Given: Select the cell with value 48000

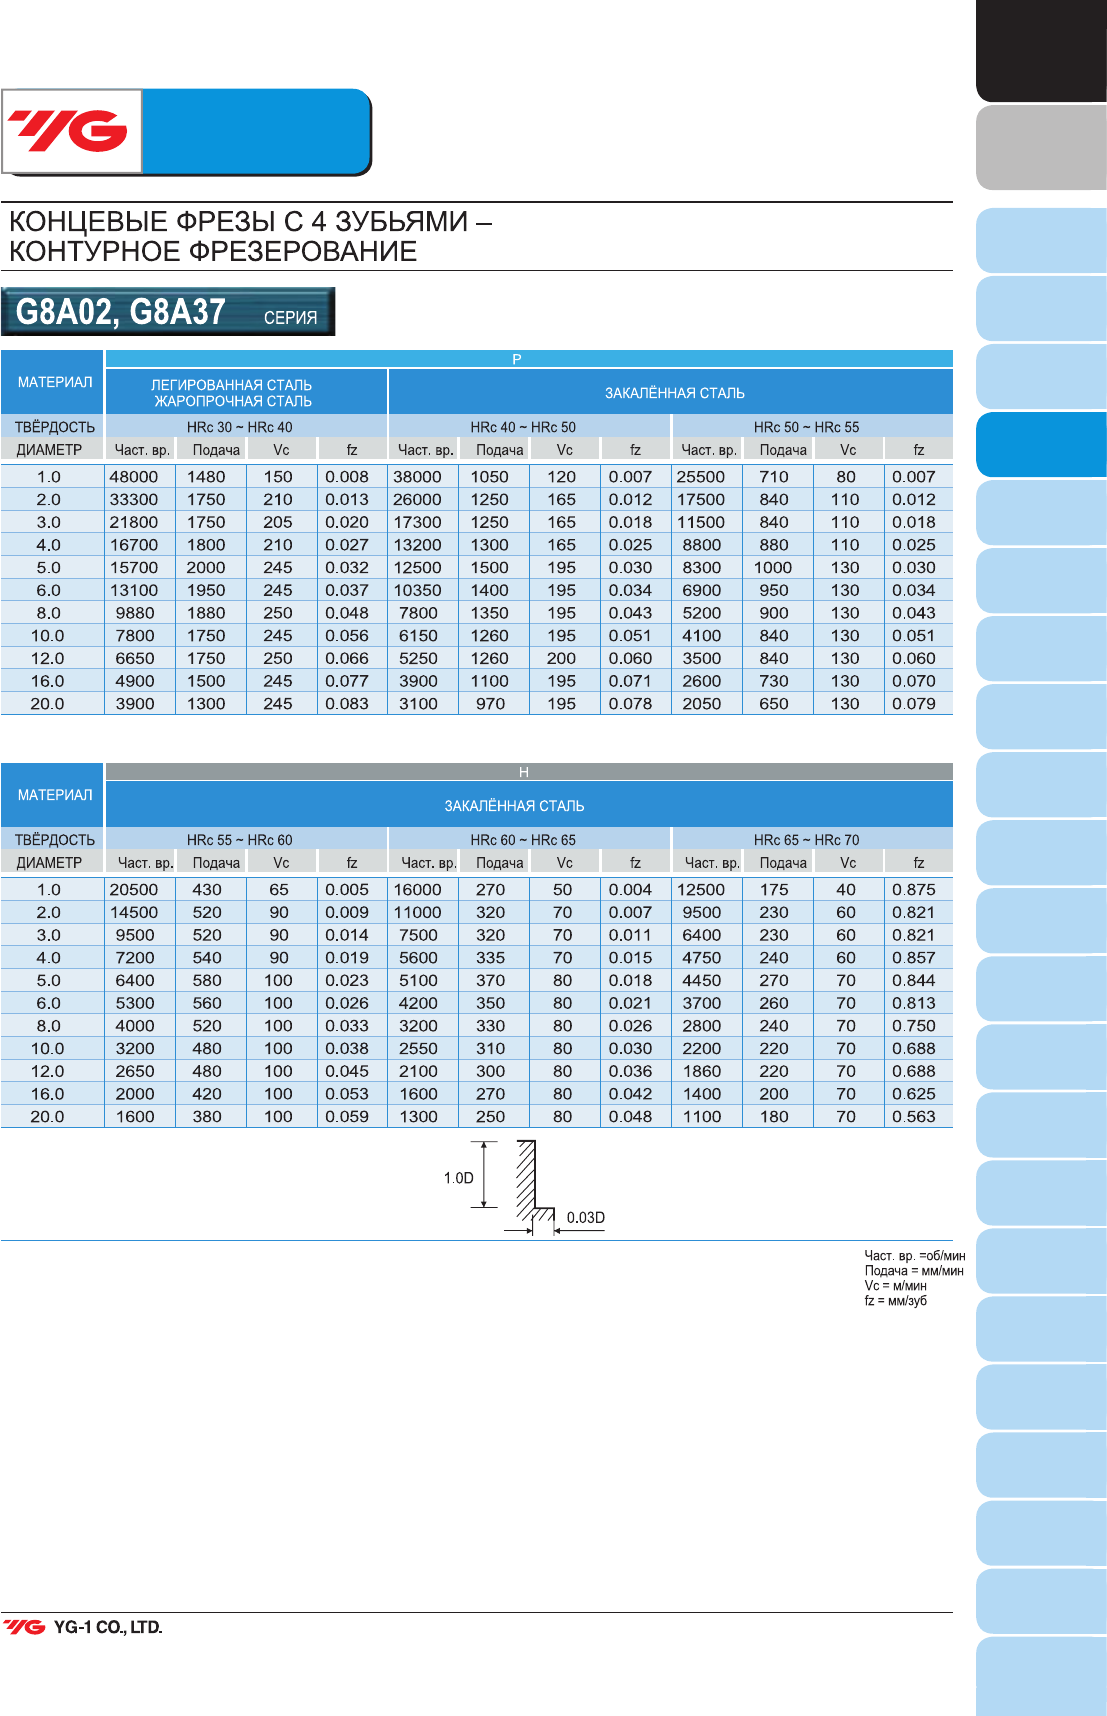Looking at the screenshot, I should coord(134,477).
